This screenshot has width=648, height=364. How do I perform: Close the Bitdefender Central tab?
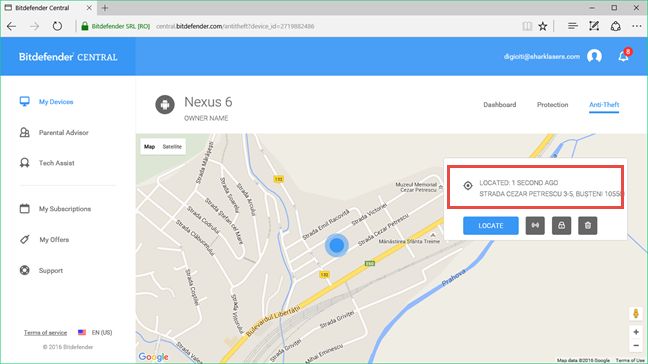point(89,8)
